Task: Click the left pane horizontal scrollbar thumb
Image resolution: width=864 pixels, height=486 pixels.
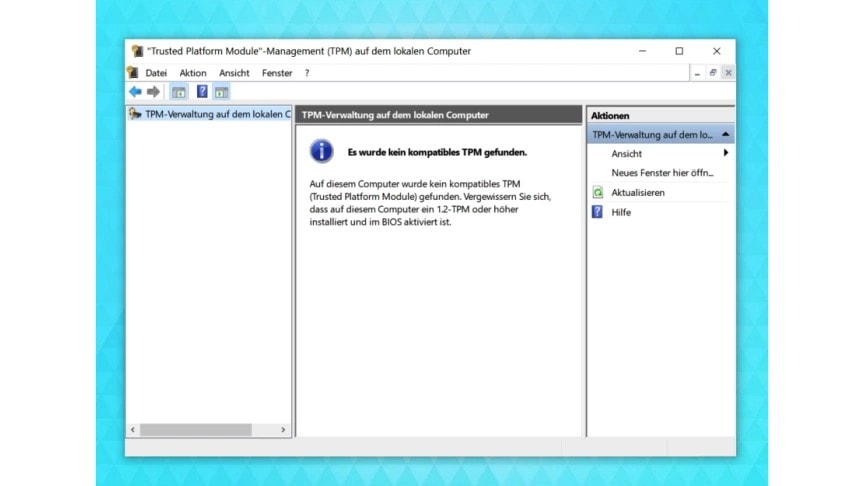Action: click(195, 429)
